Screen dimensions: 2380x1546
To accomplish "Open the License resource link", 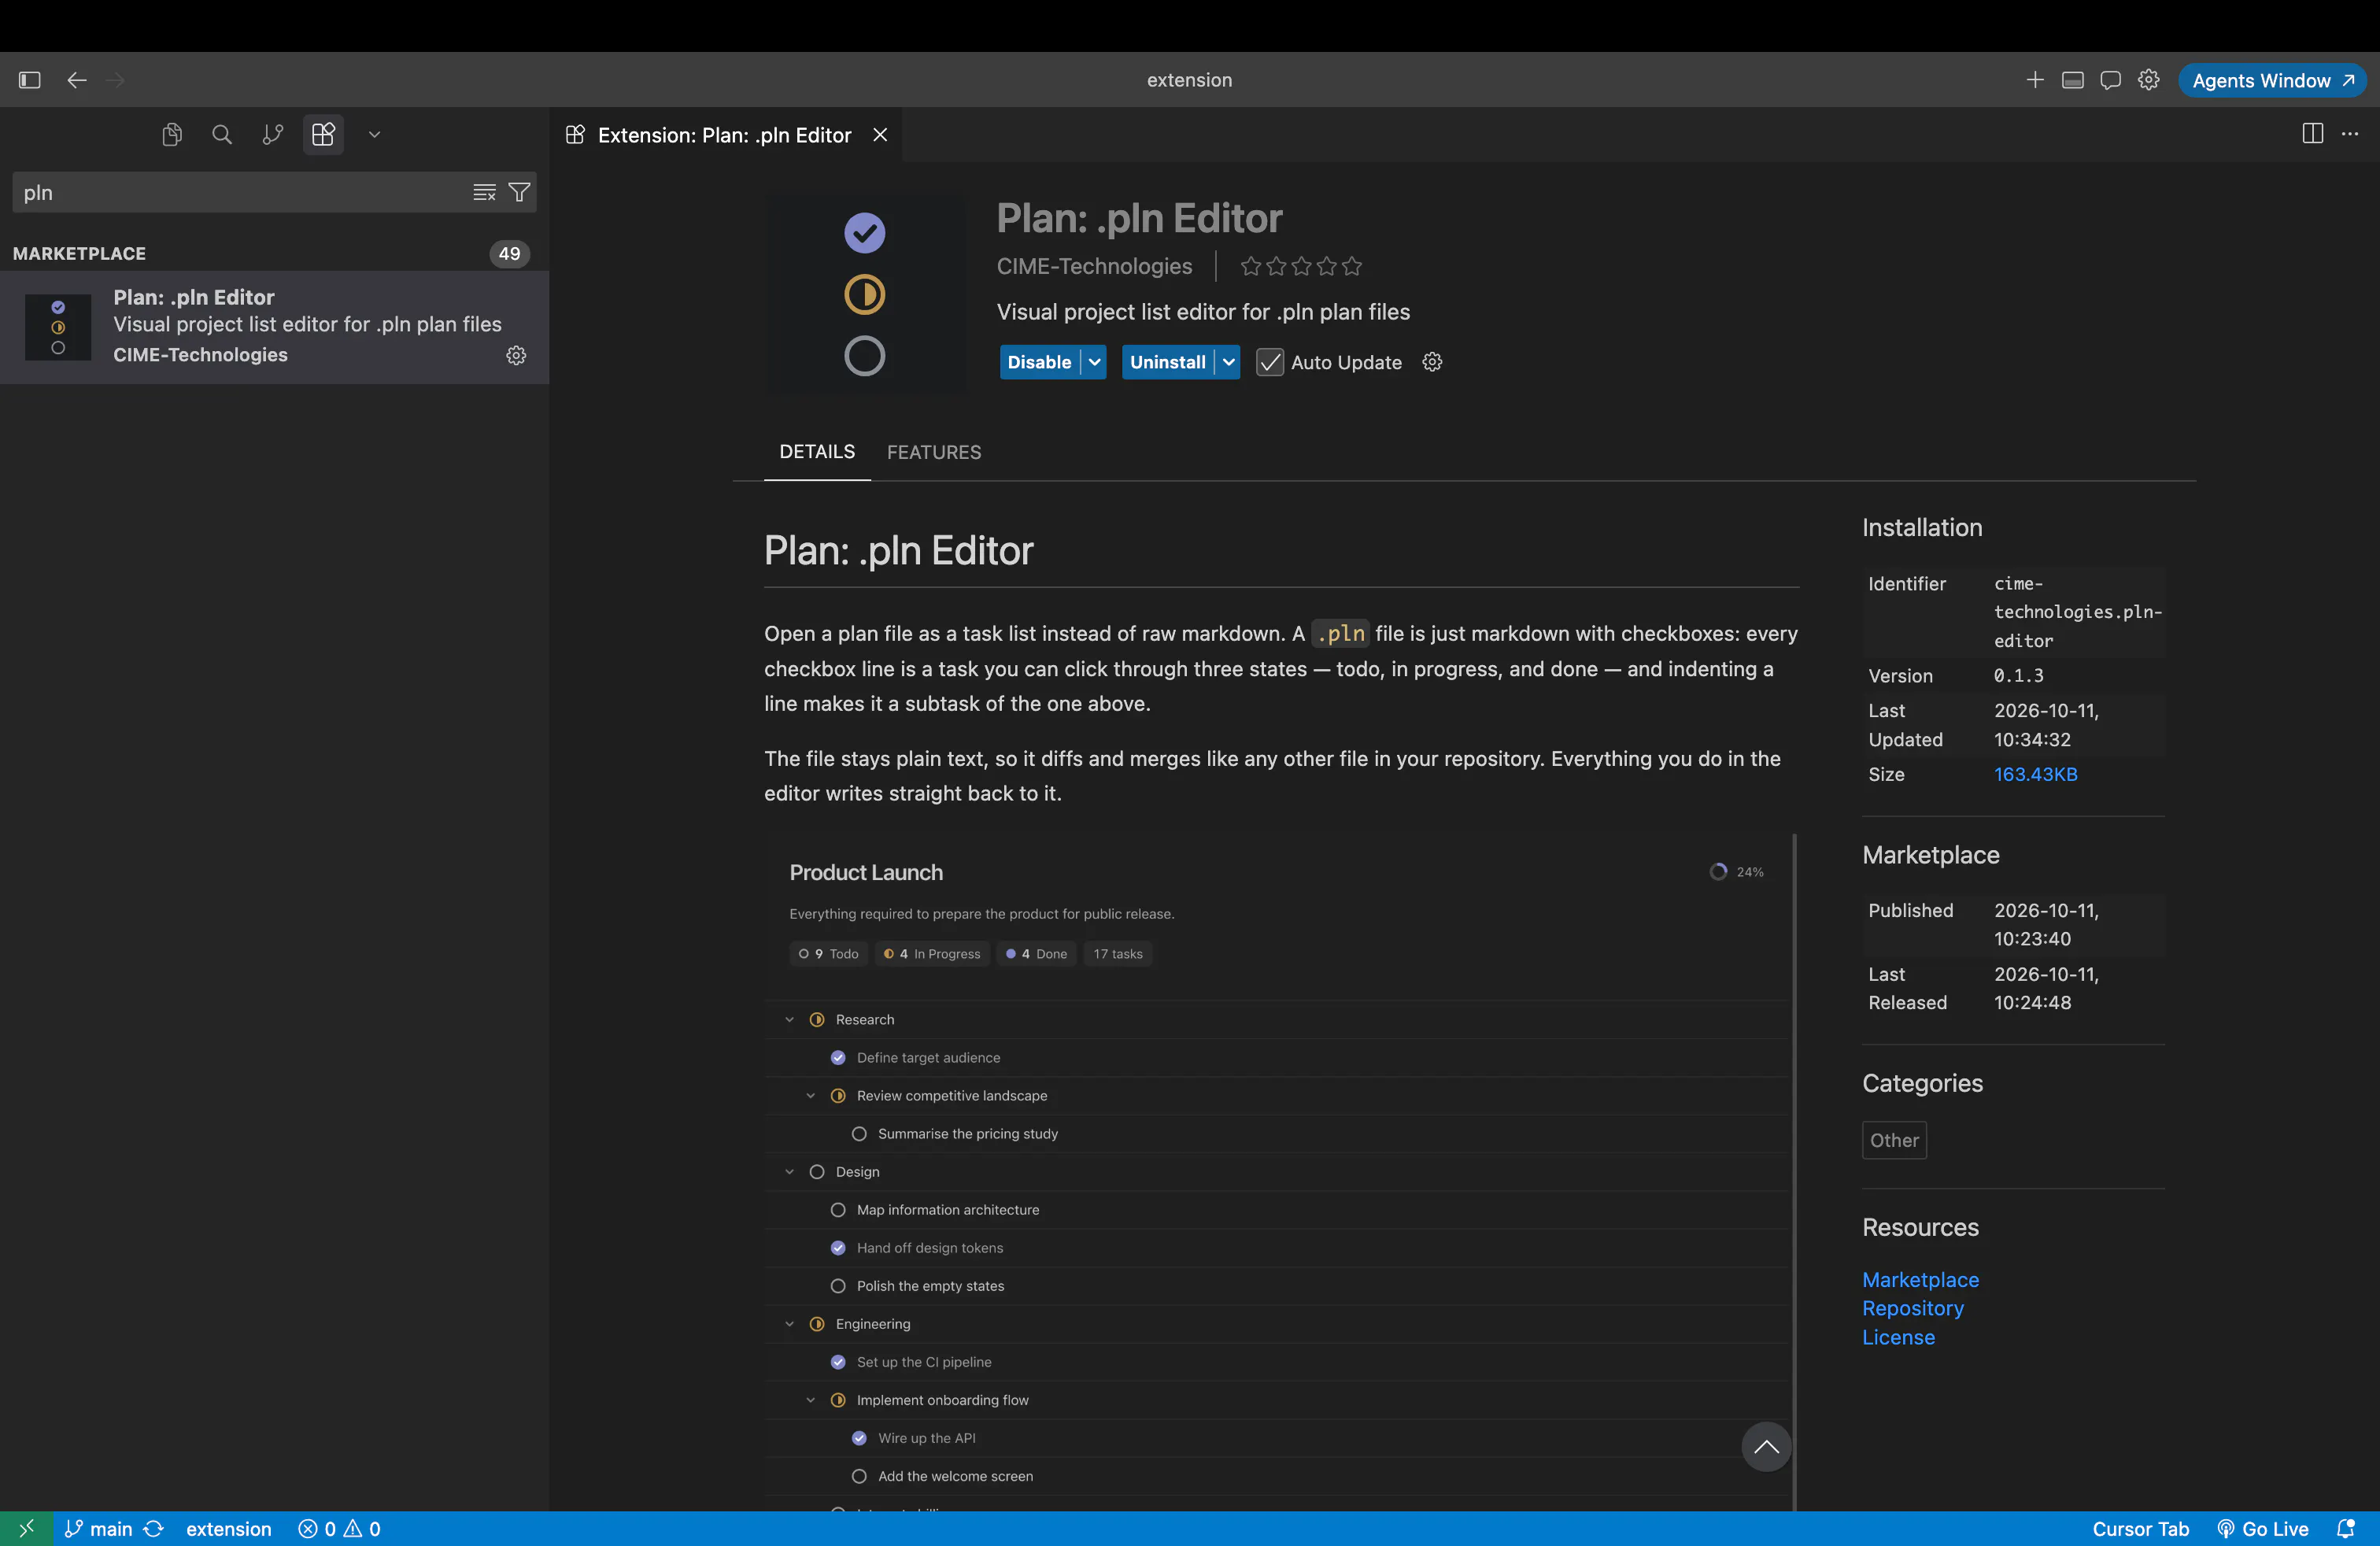I will tap(1898, 1337).
